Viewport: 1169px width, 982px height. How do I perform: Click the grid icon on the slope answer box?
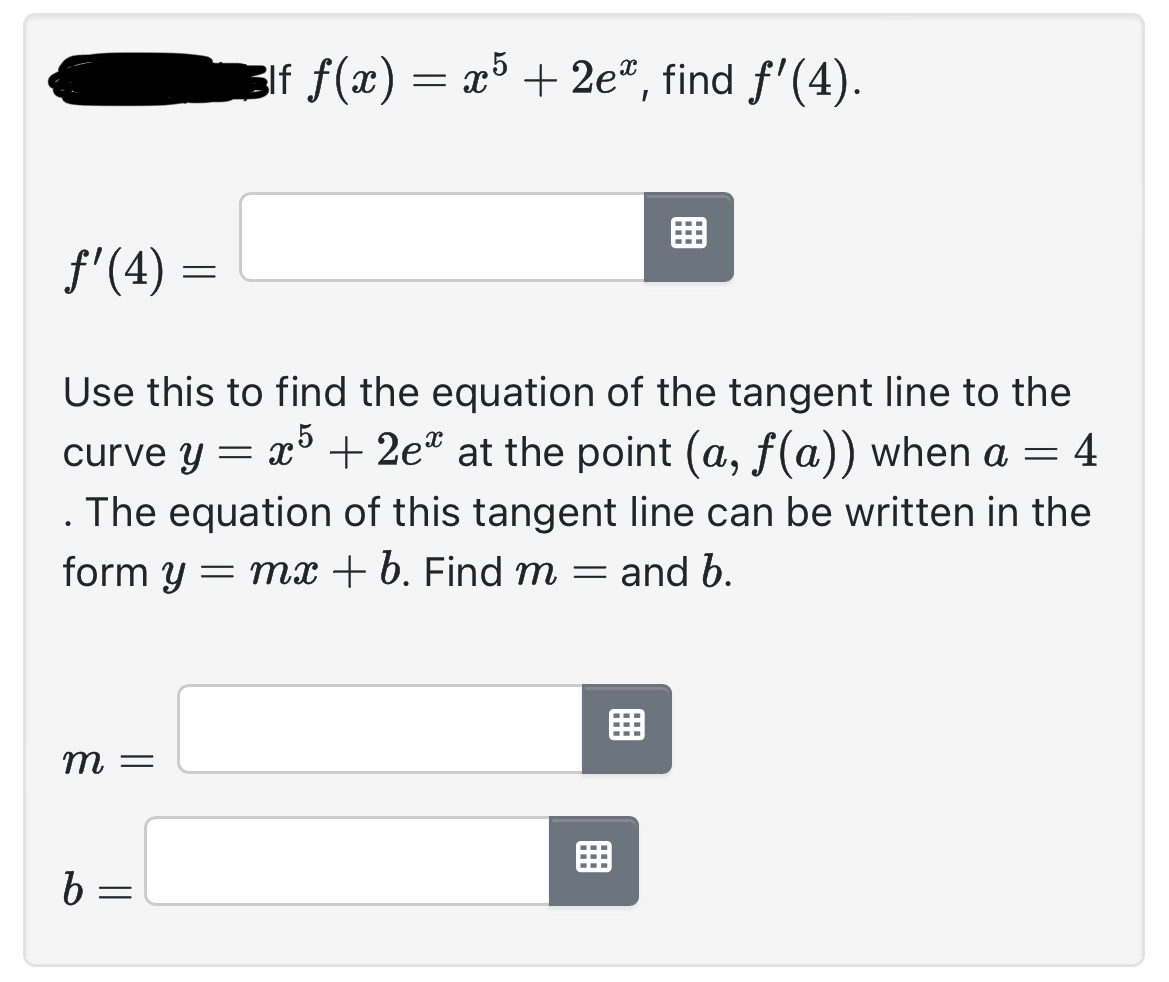[x=627, y=728]
